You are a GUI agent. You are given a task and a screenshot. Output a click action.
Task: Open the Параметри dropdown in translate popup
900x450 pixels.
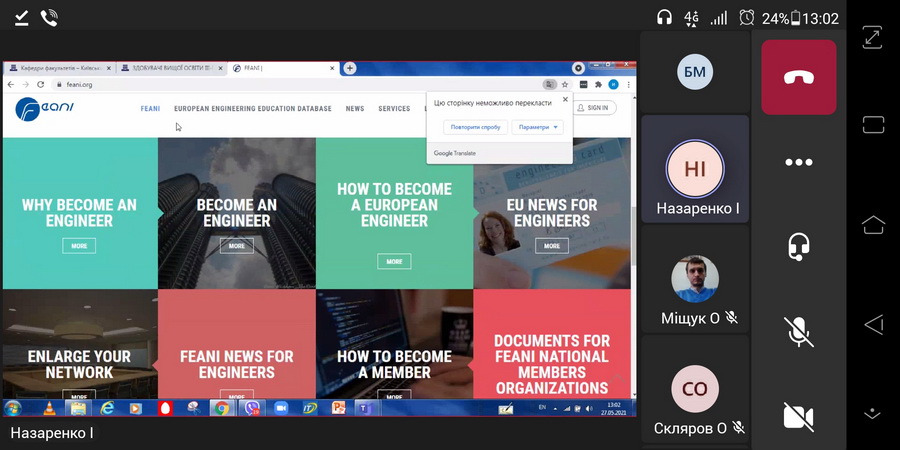pos(538,127)
